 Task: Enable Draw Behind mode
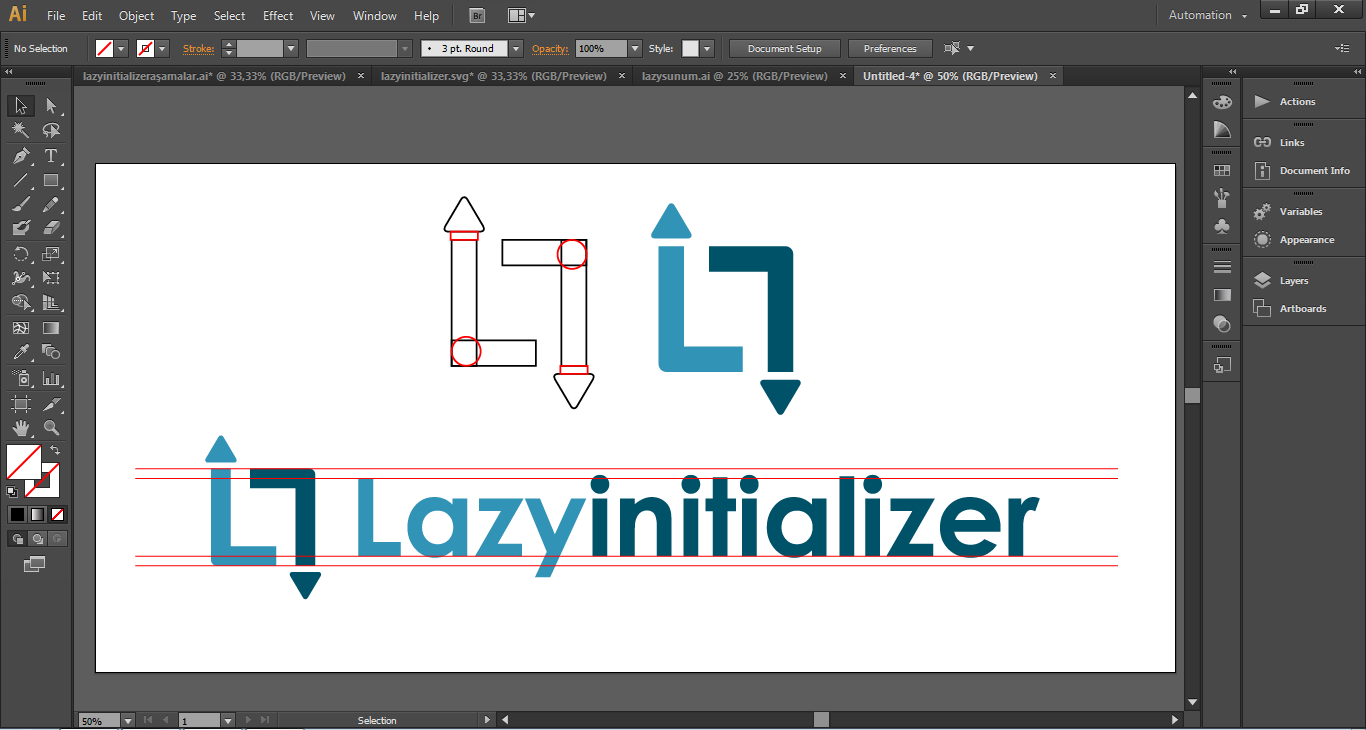pyautogui.click(x=37, y=539)
